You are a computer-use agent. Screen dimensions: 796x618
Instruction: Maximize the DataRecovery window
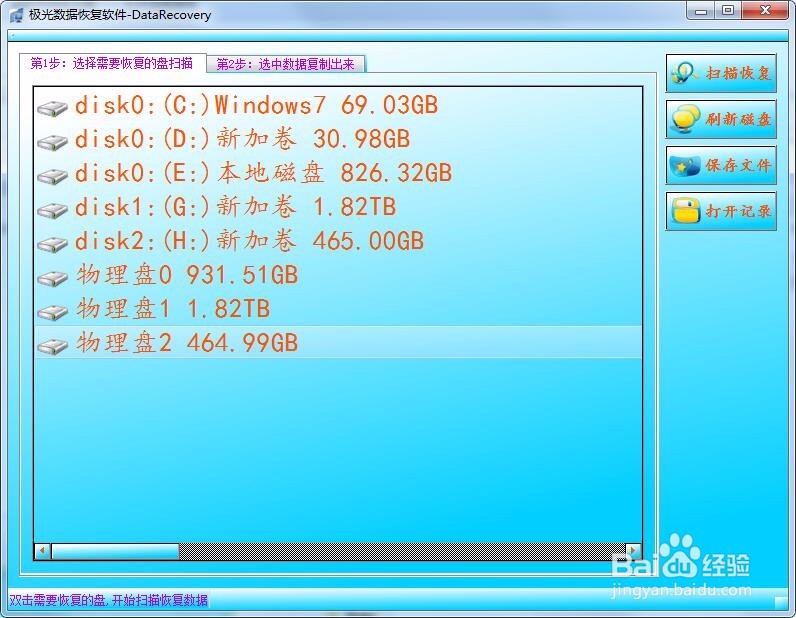(x=728, y=11)
